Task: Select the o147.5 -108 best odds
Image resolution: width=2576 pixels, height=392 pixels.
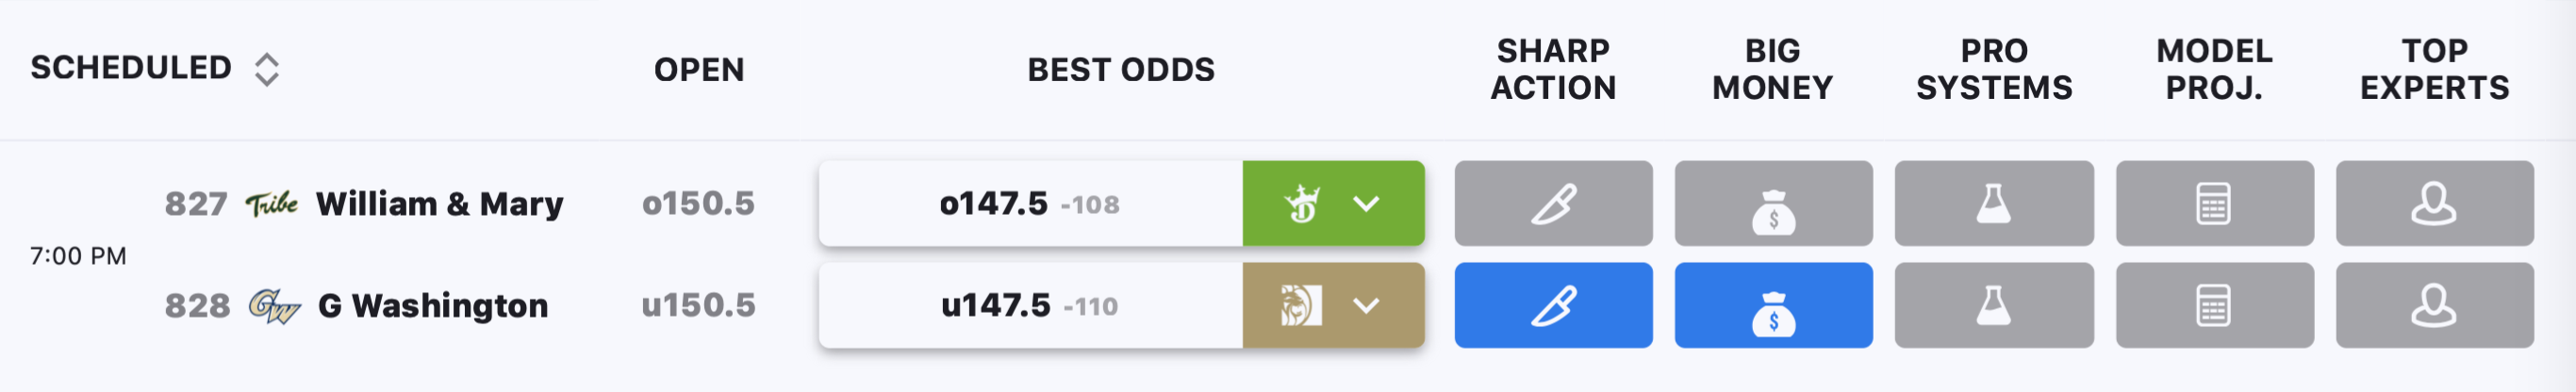Action: coord(1030,203)
